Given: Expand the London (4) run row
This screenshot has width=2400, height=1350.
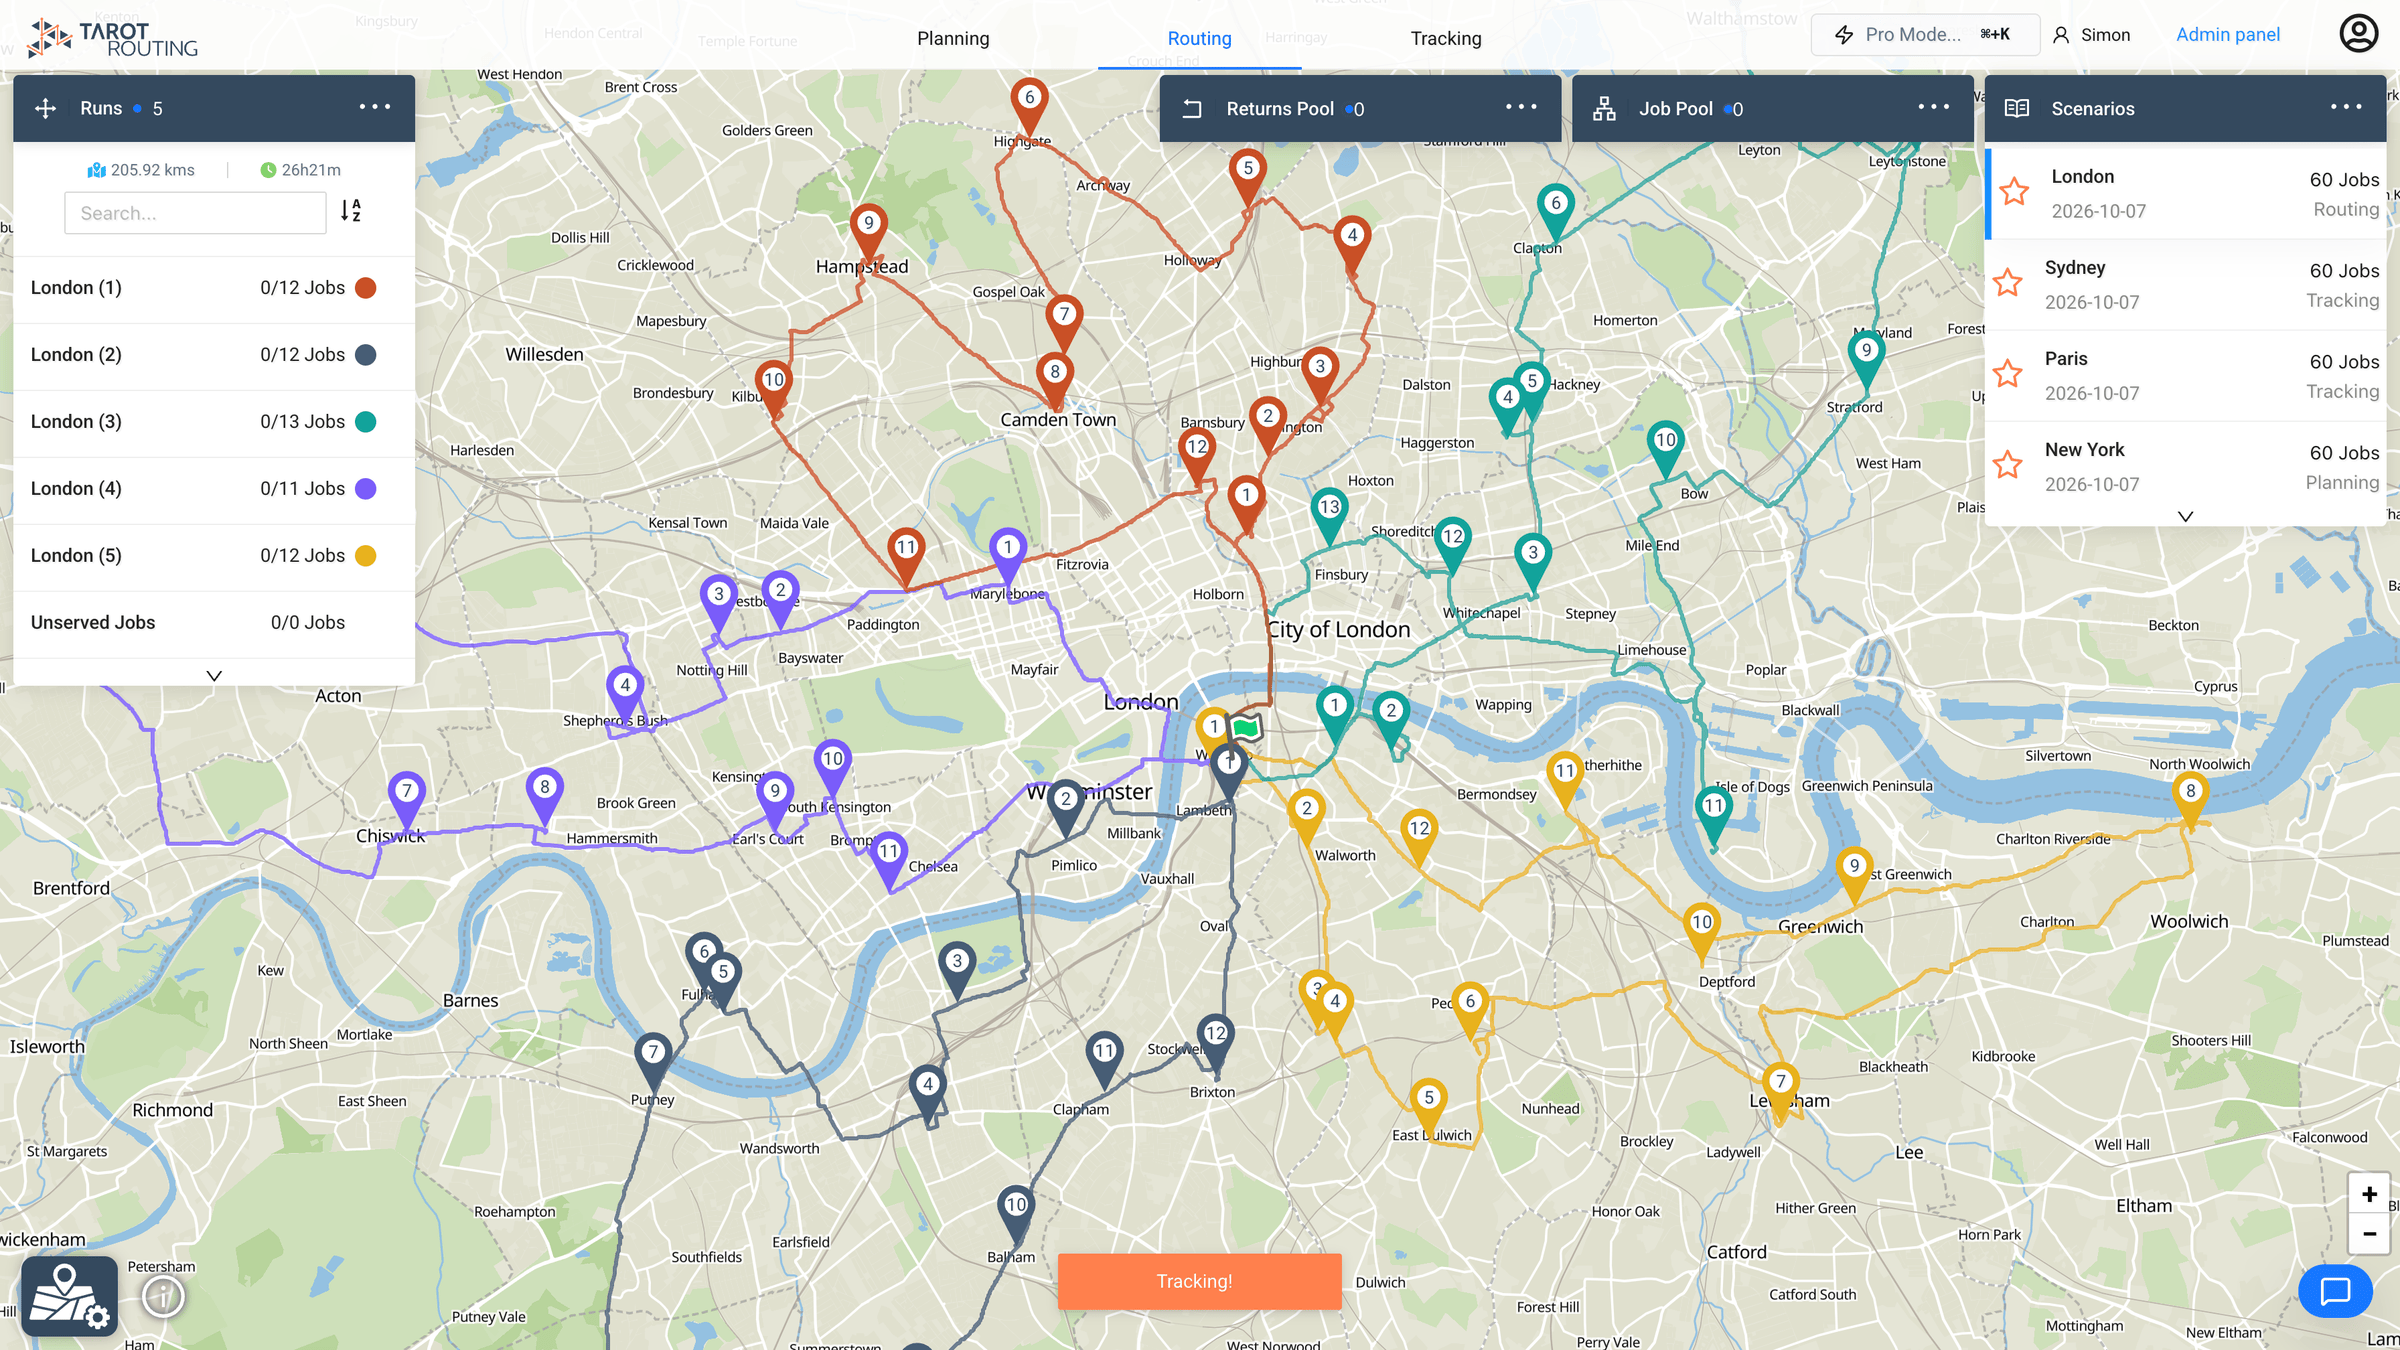Looking at the screenshot, I should click(214, 489).
